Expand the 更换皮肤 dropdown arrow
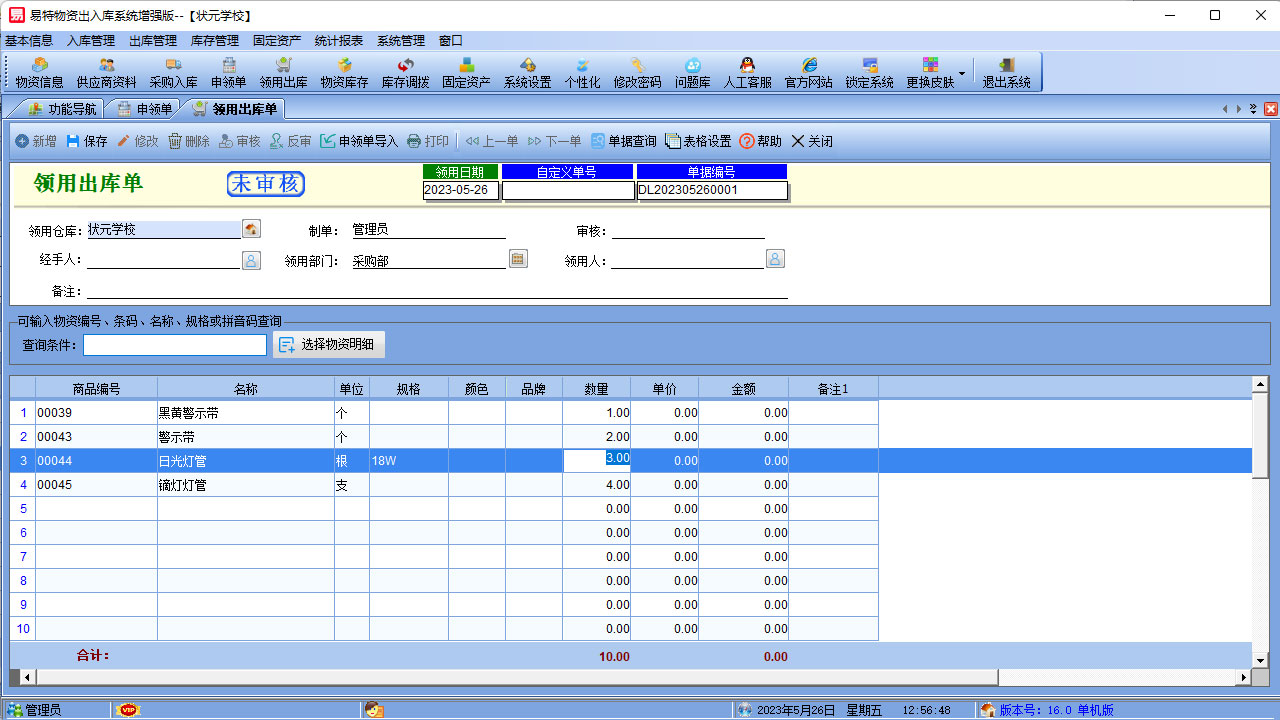 (x=962, y=73)
